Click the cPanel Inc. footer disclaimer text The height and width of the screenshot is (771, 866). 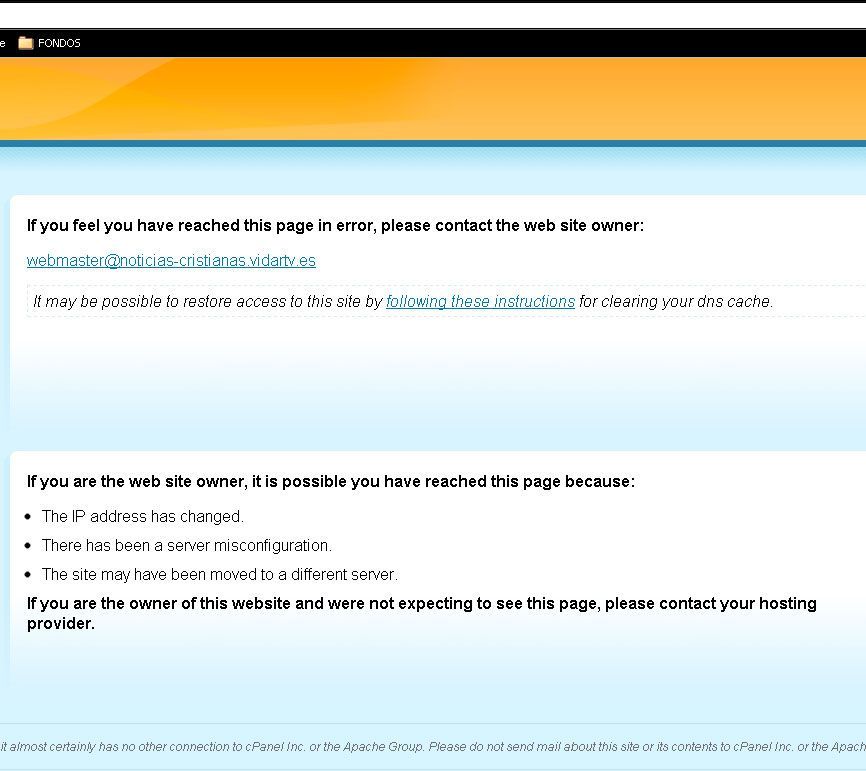pos(433,747)
